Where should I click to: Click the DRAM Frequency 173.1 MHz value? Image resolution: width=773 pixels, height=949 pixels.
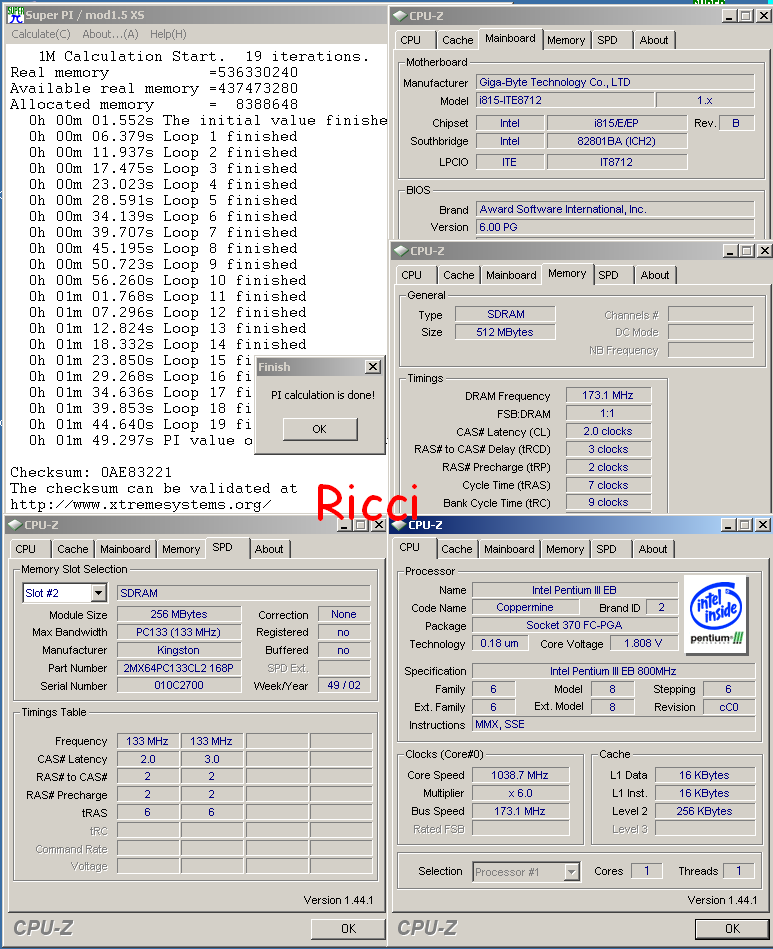point(608,395)
